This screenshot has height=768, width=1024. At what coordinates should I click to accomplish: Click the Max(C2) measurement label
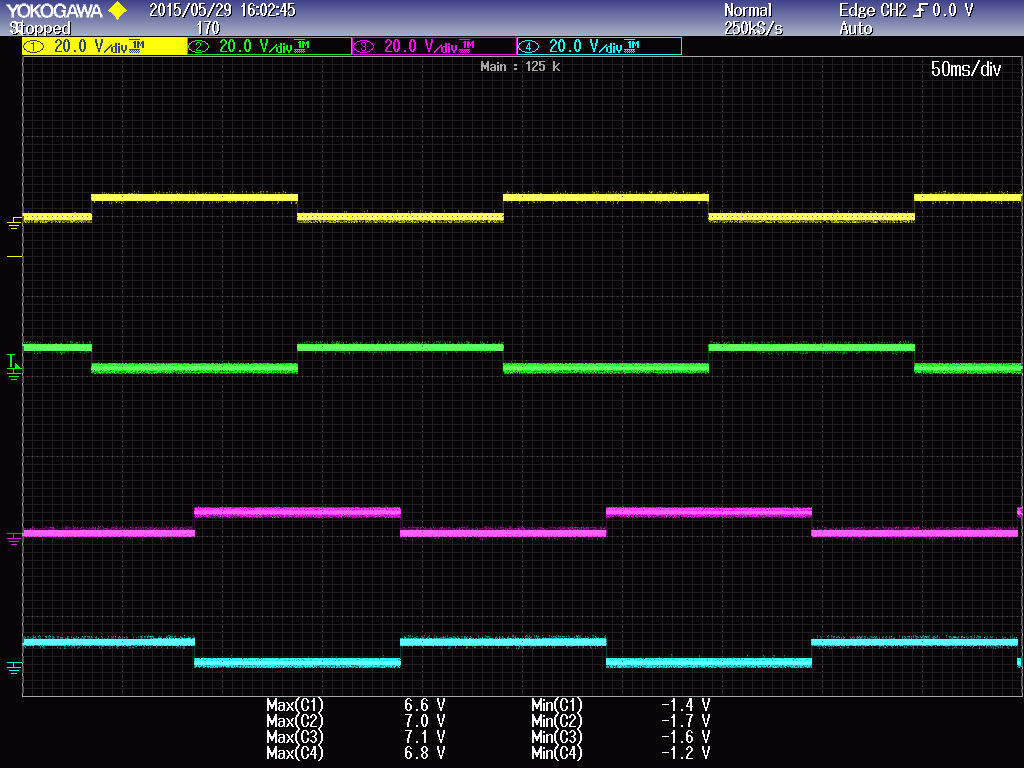[x=295, y=721]
